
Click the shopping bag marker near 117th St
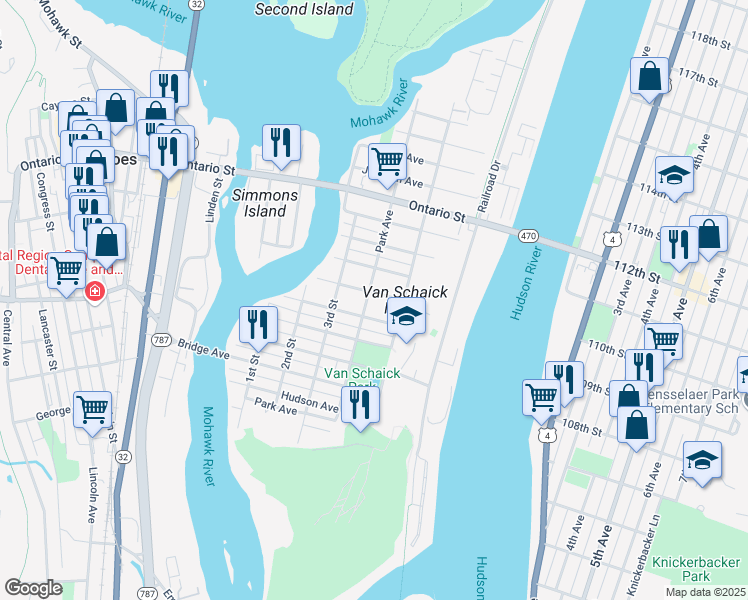coord(649,78)
